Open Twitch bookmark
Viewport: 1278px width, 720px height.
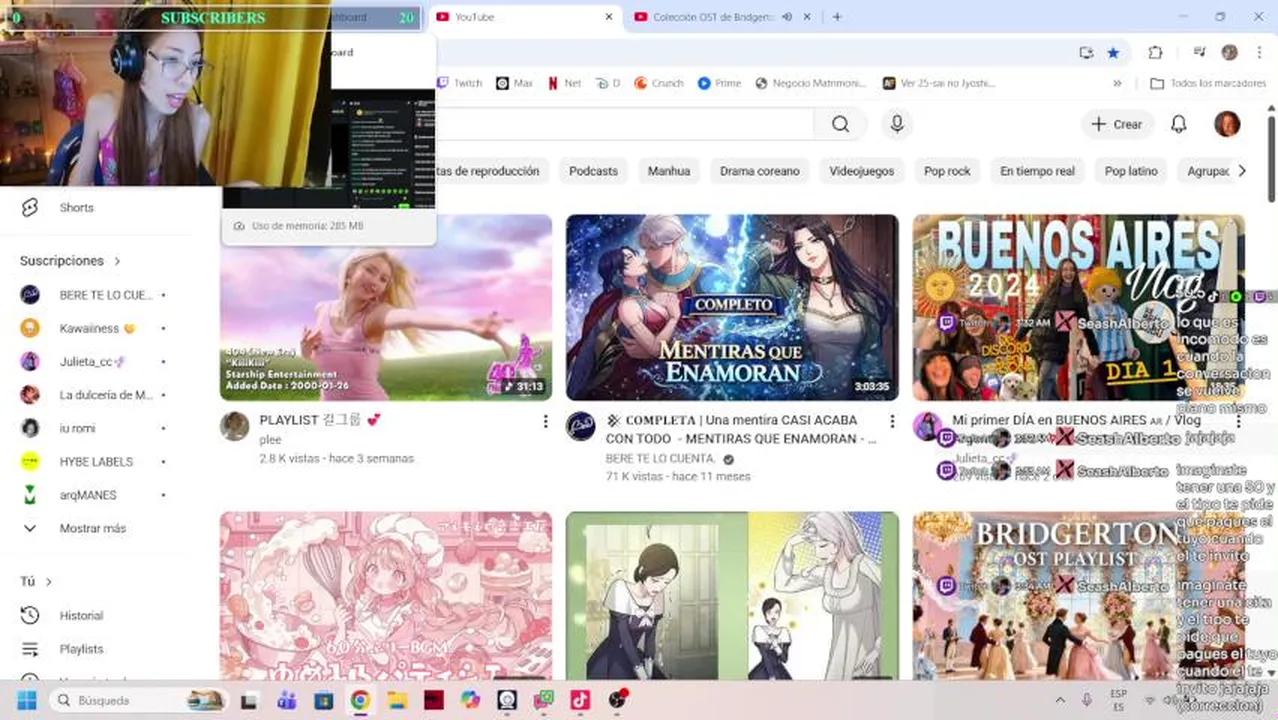[460, 83]
